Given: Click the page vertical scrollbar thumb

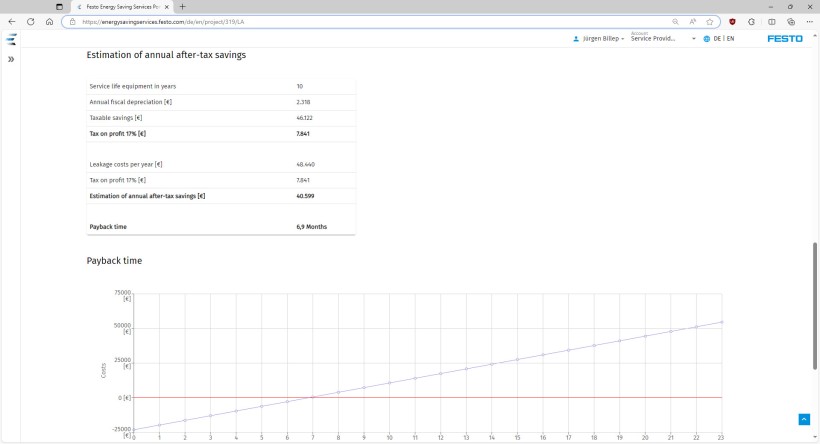Looking at the screenshot, I should 815,306.
